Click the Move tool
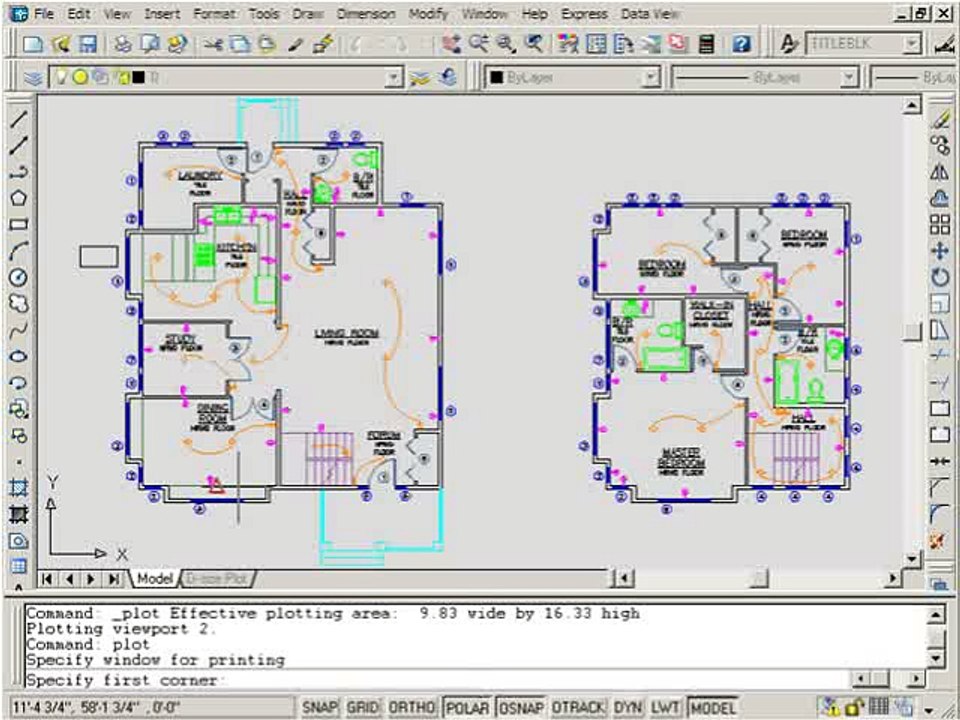The image size is (960, 720). [940, 250]
